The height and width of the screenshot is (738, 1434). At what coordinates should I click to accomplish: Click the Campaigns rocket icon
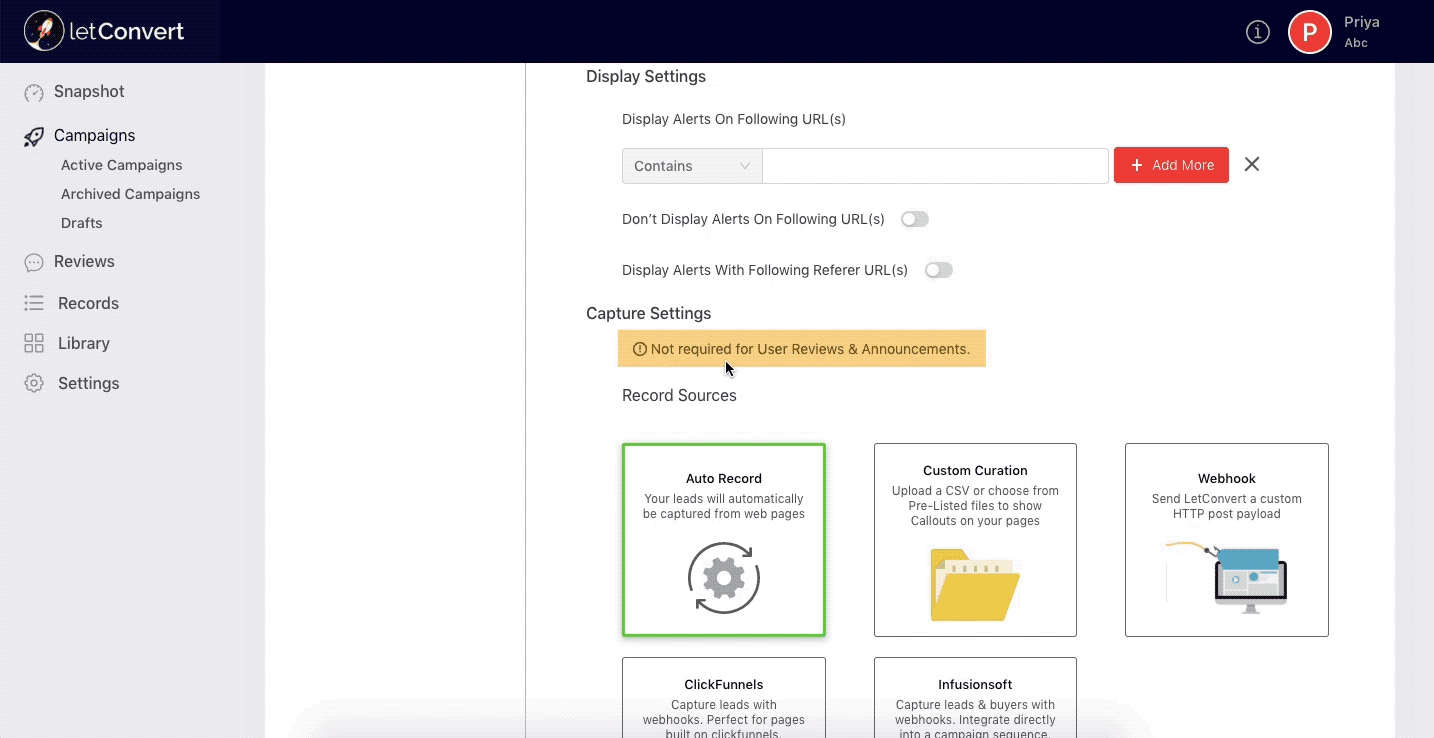(x=34, y=136)
